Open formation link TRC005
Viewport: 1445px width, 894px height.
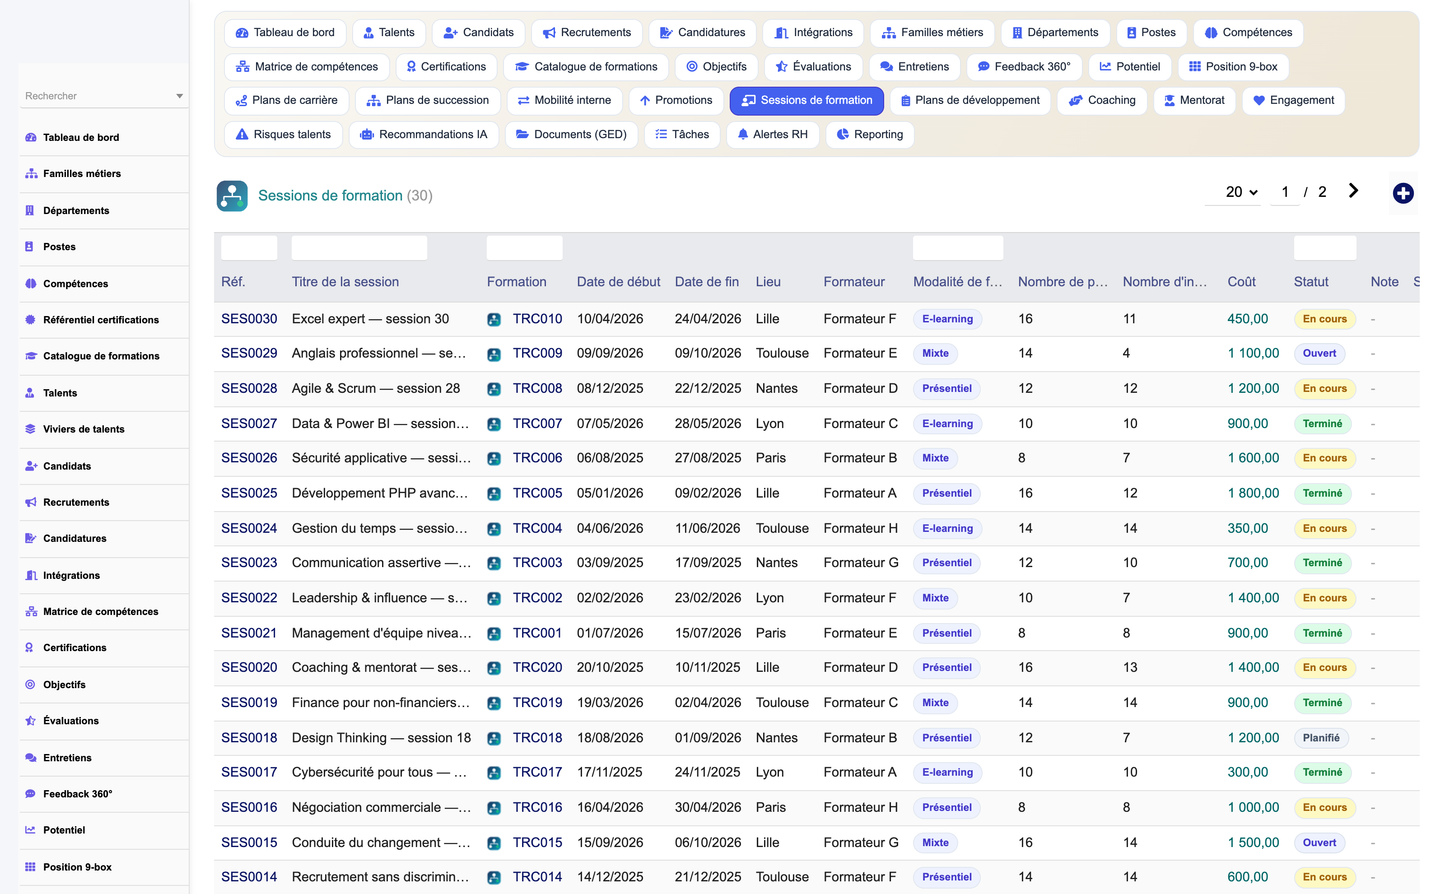coord(537,493)
